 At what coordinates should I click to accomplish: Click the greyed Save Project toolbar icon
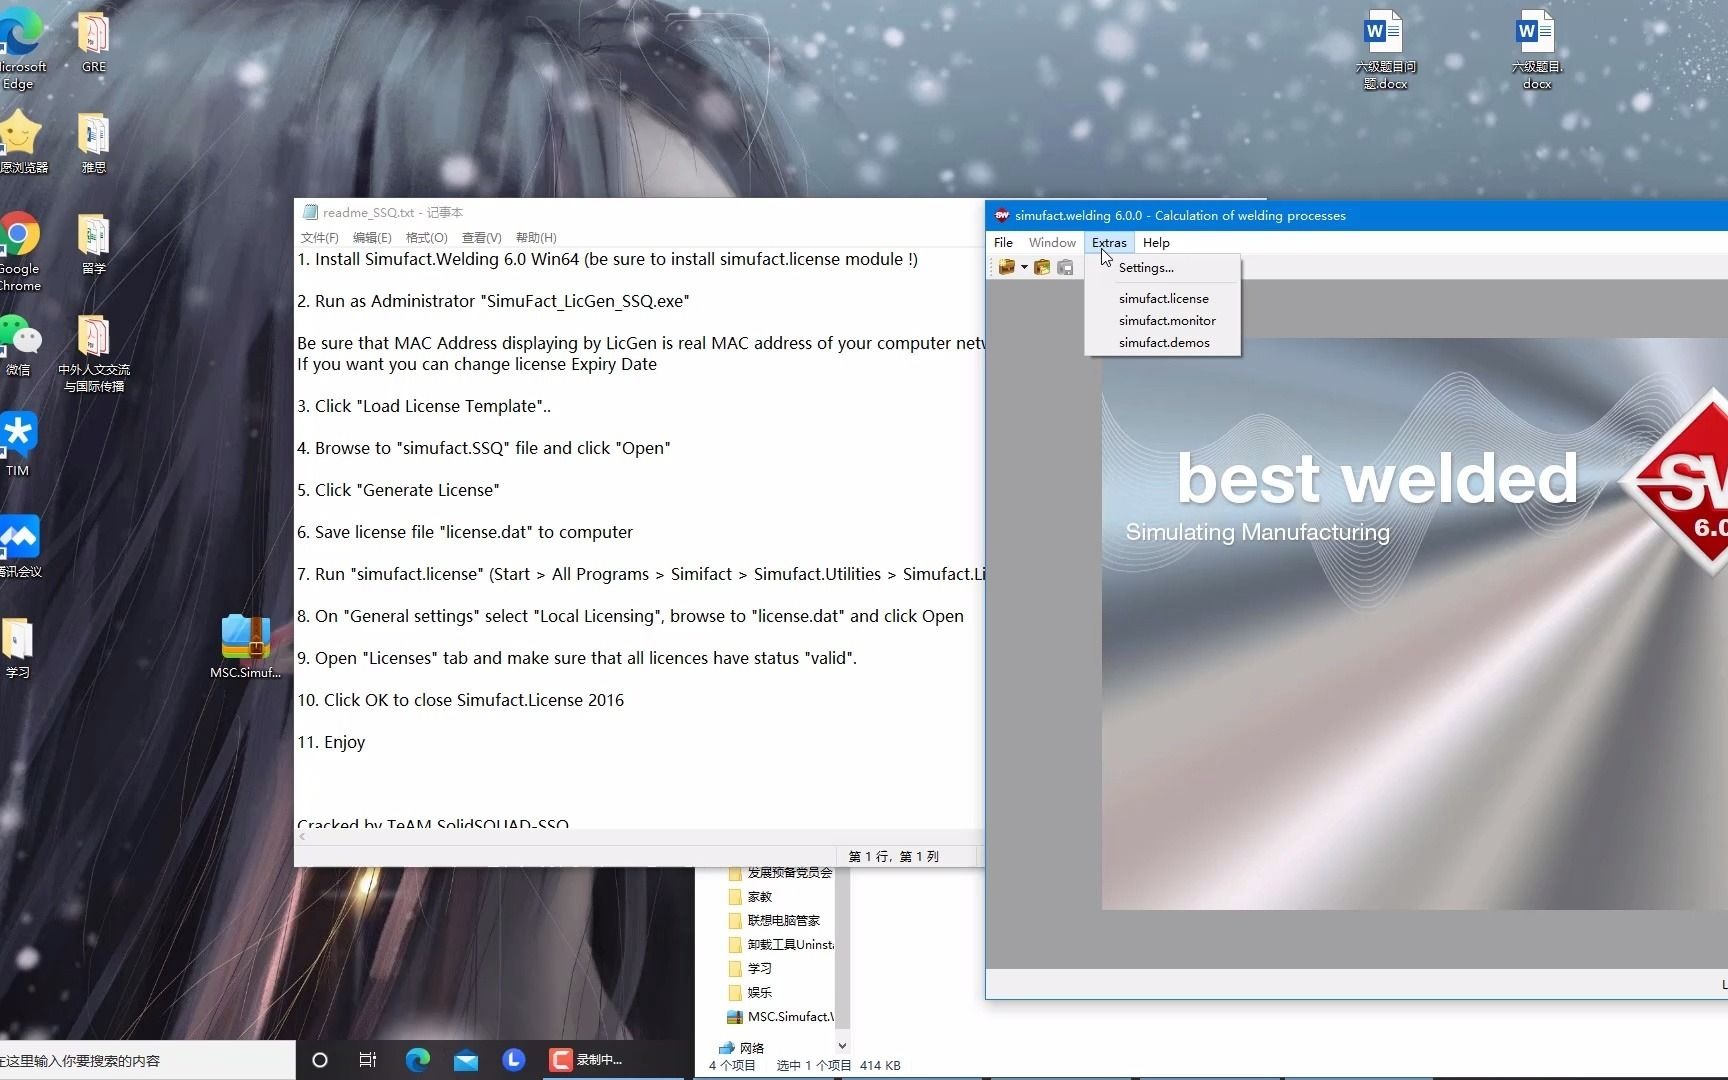pyautogui.click(x=1065, y=267)
